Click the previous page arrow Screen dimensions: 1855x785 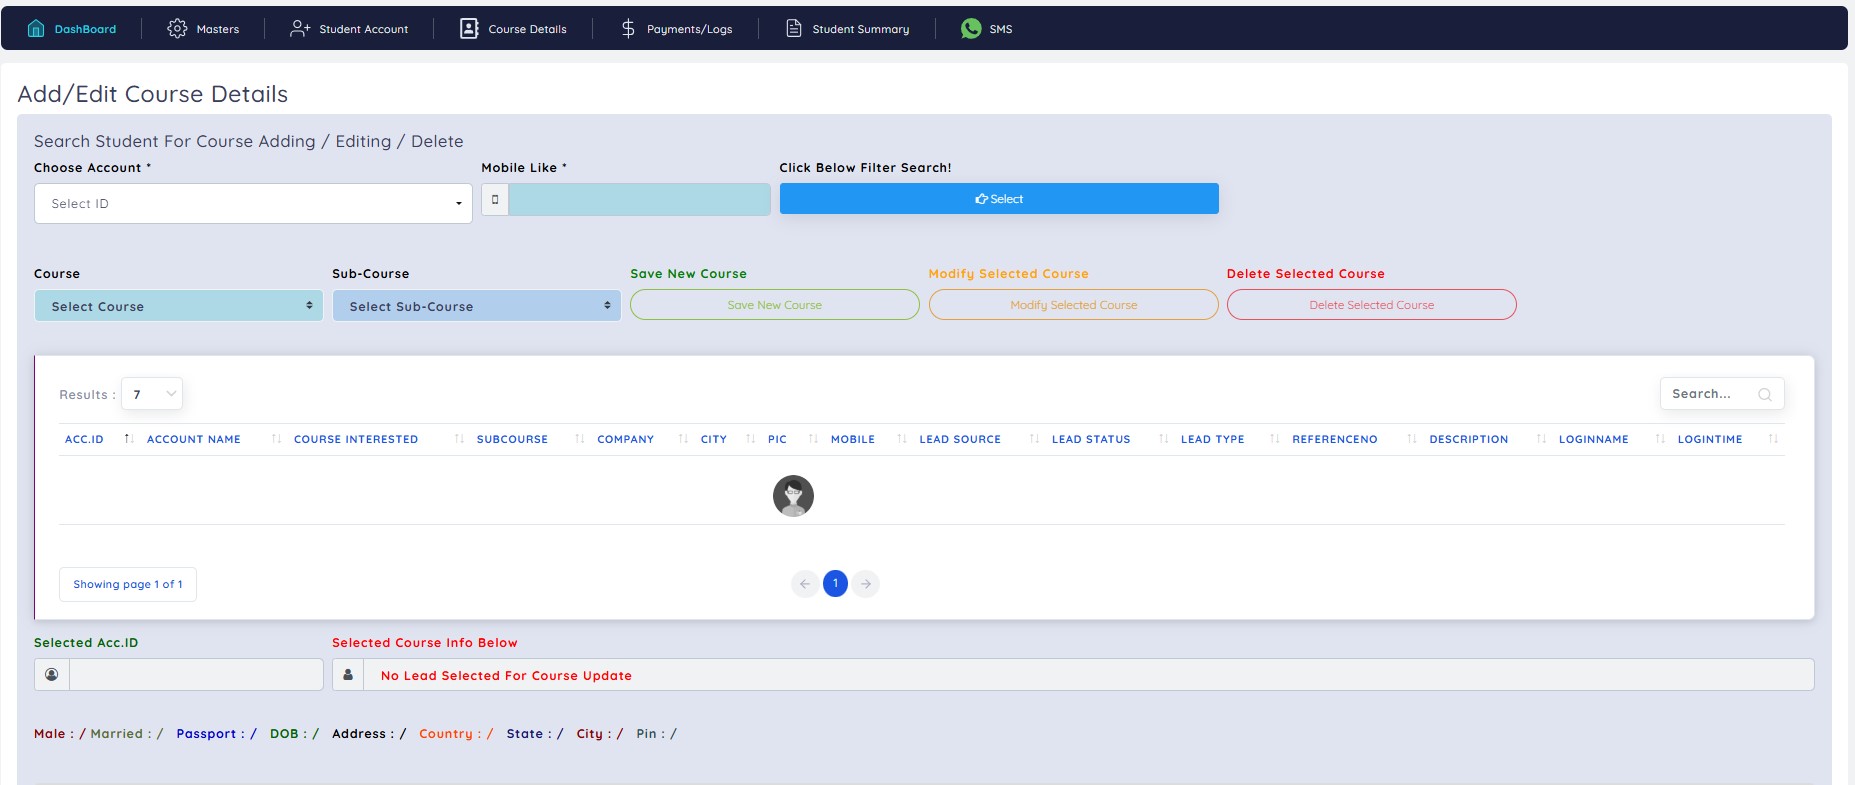click(805, 584)
